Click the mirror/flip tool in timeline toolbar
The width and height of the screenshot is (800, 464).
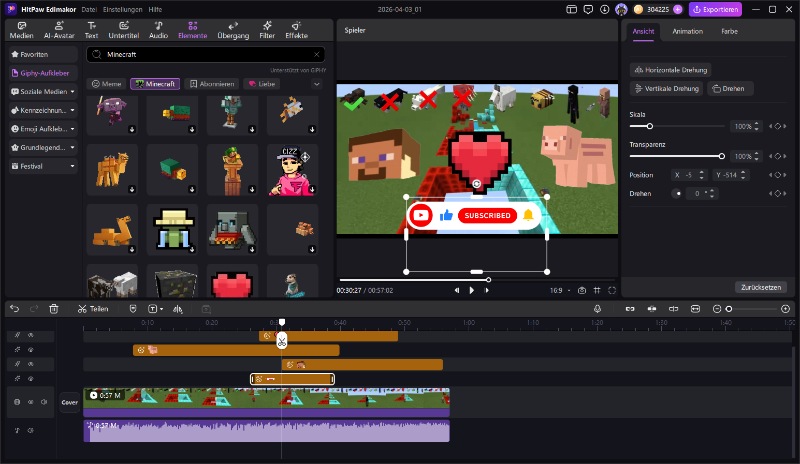[178, 309]
